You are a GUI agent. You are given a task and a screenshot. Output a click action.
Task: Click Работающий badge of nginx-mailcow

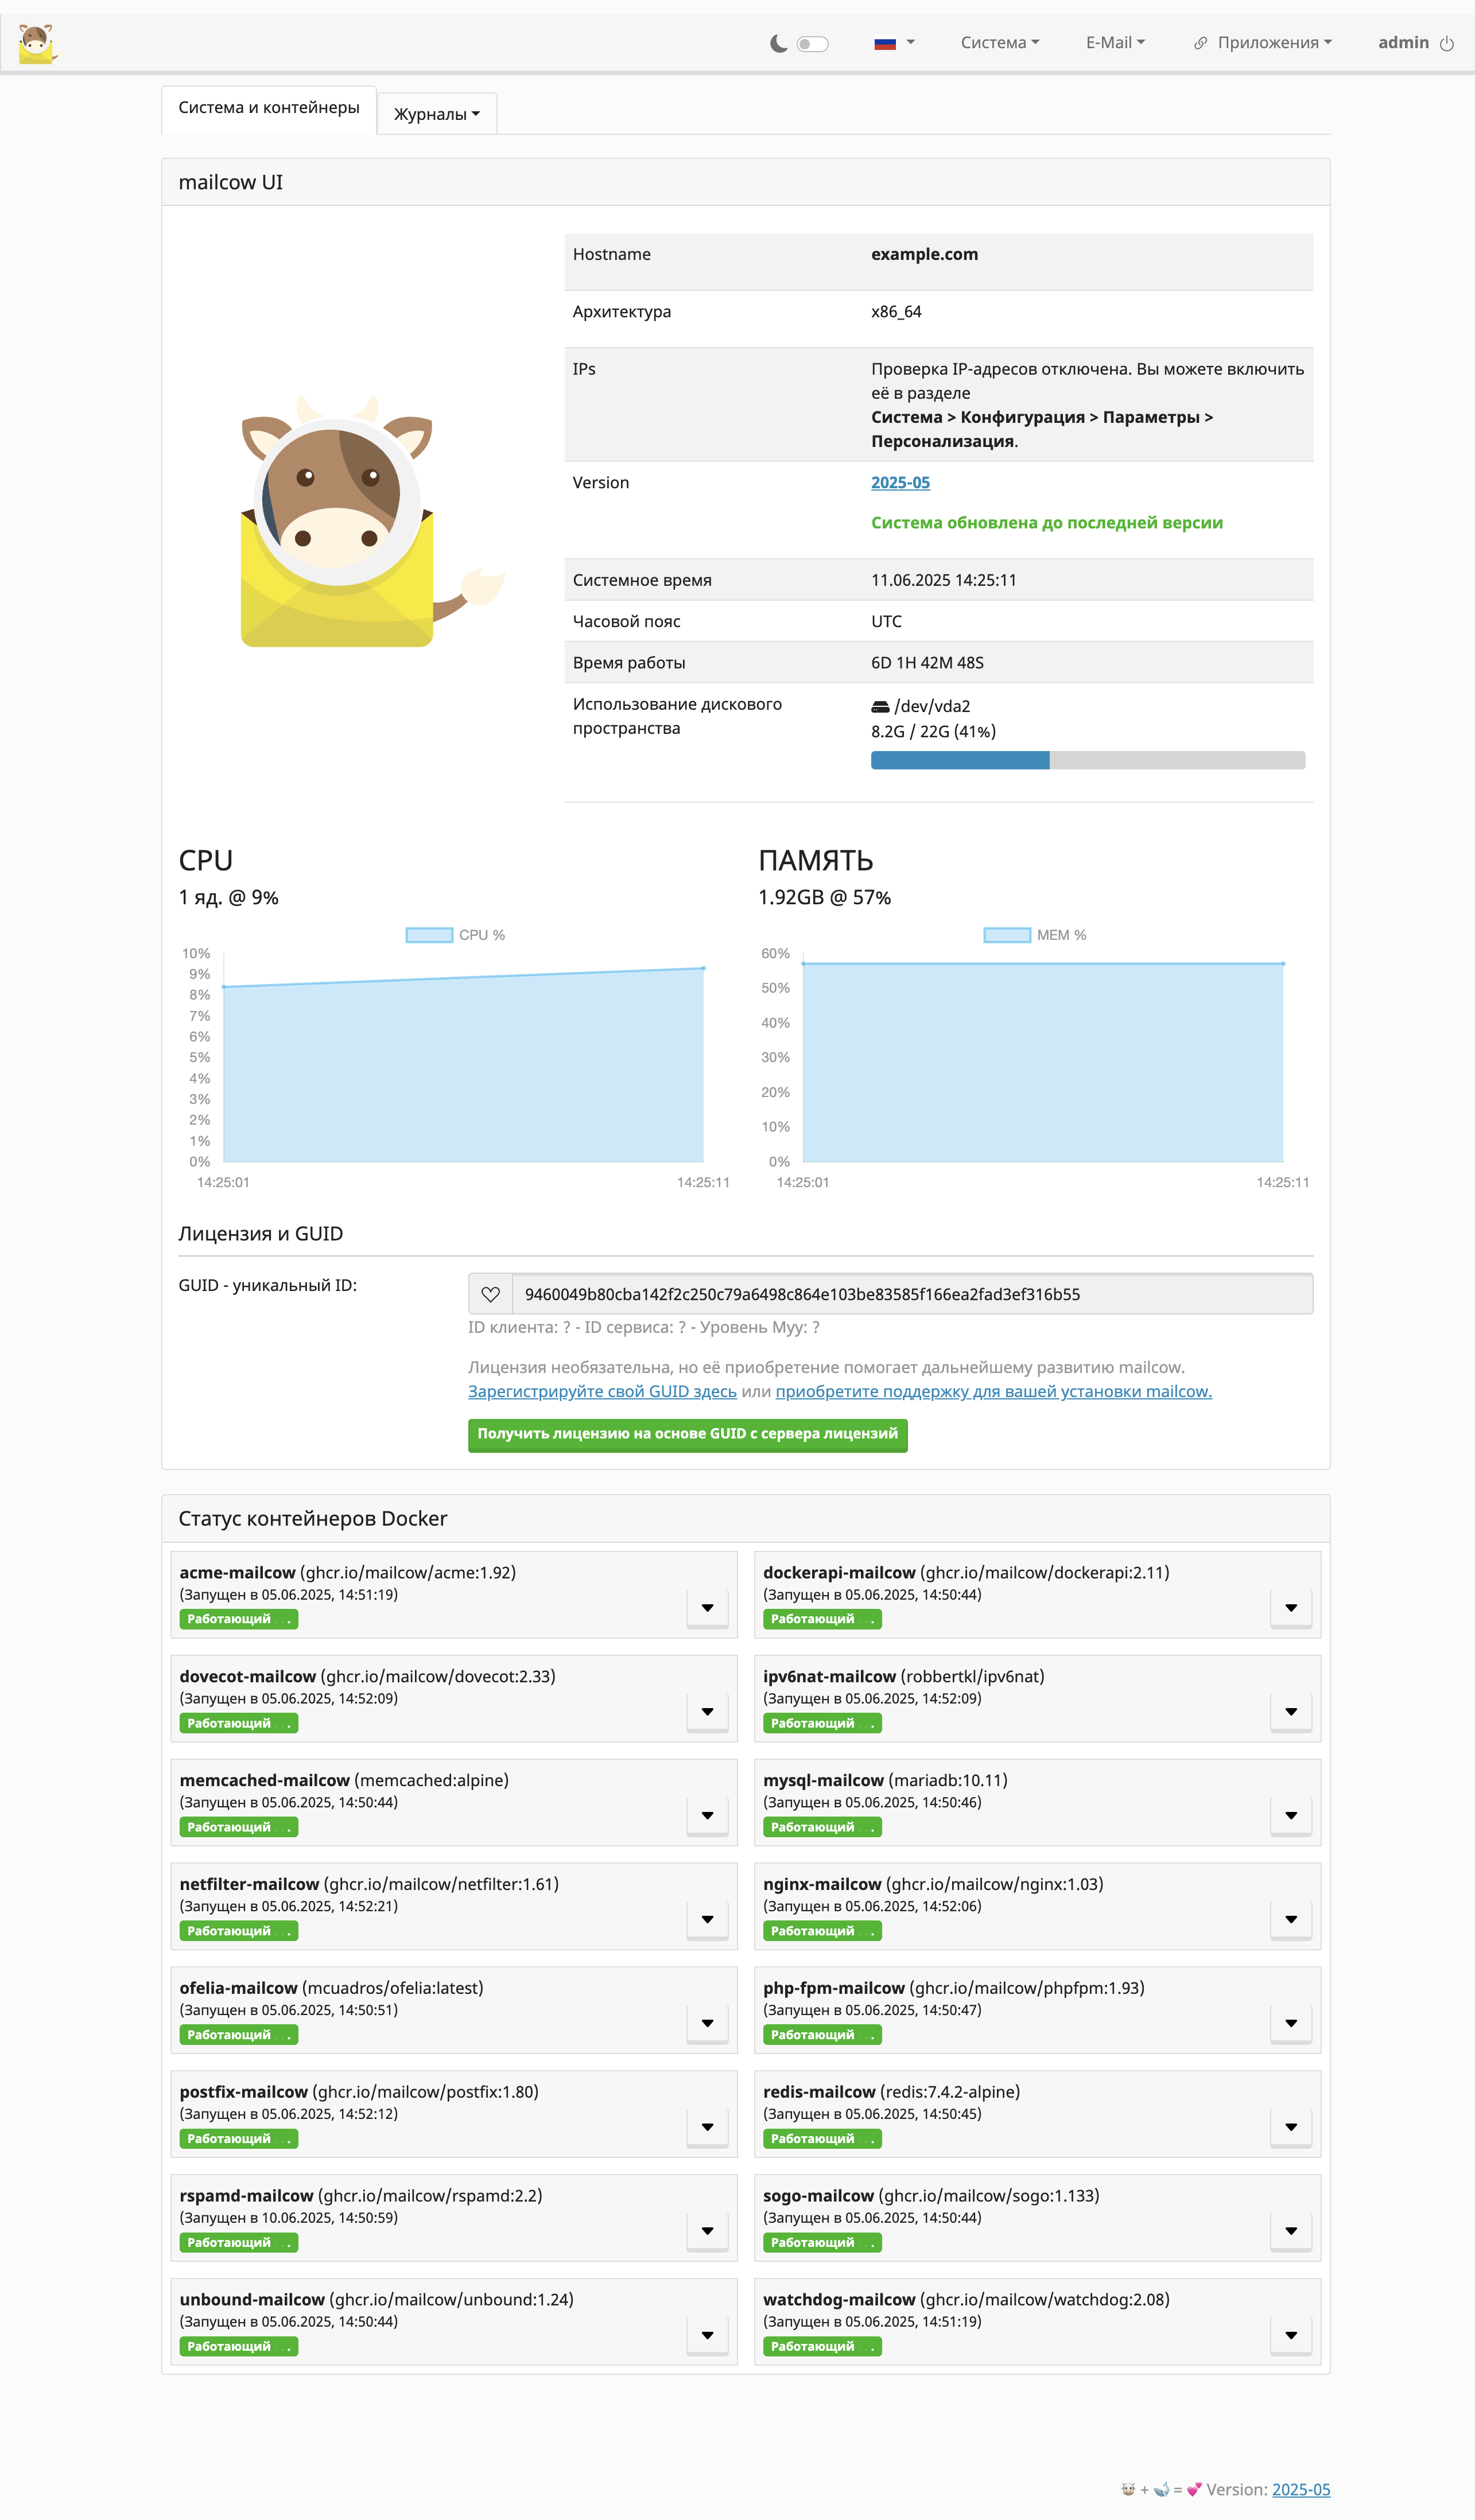click(822, 1932)
